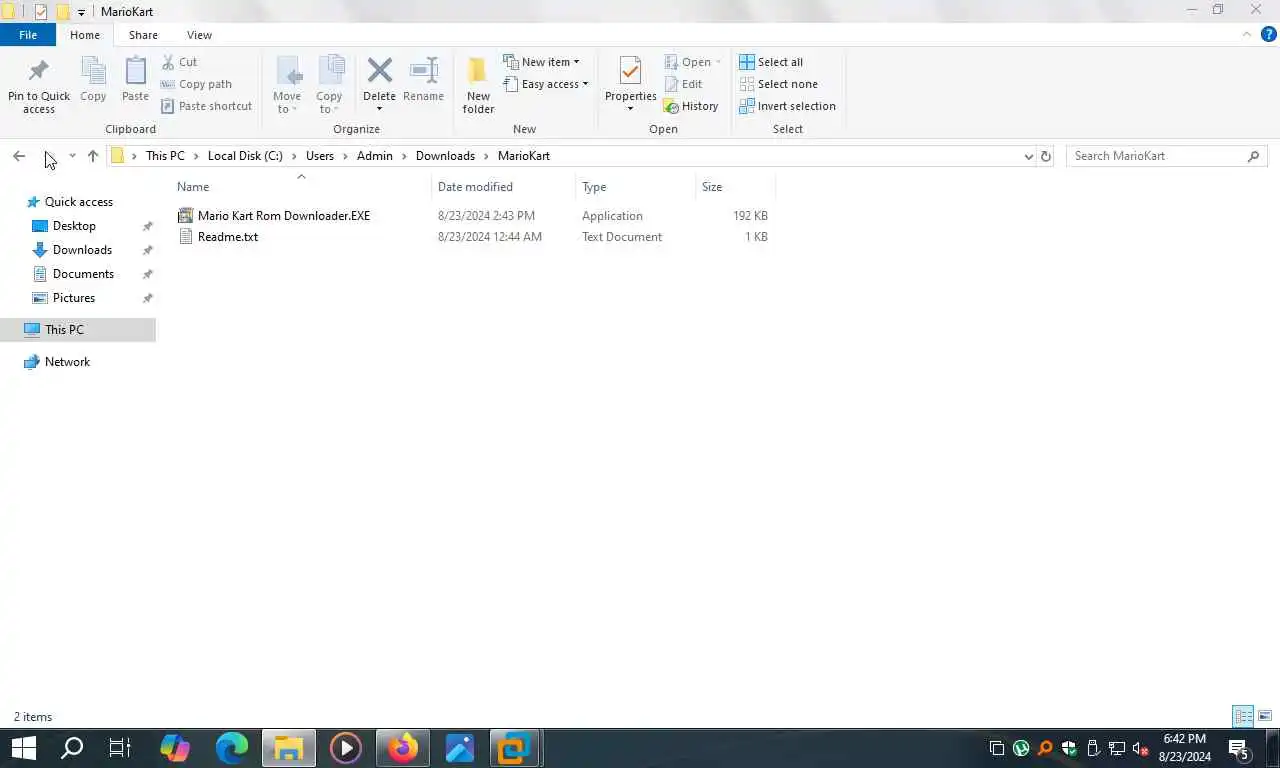1280x768 pixels.
Task: Select Mario Kart Rom Downloader.EXE file
Action: [x=284, y=216]
